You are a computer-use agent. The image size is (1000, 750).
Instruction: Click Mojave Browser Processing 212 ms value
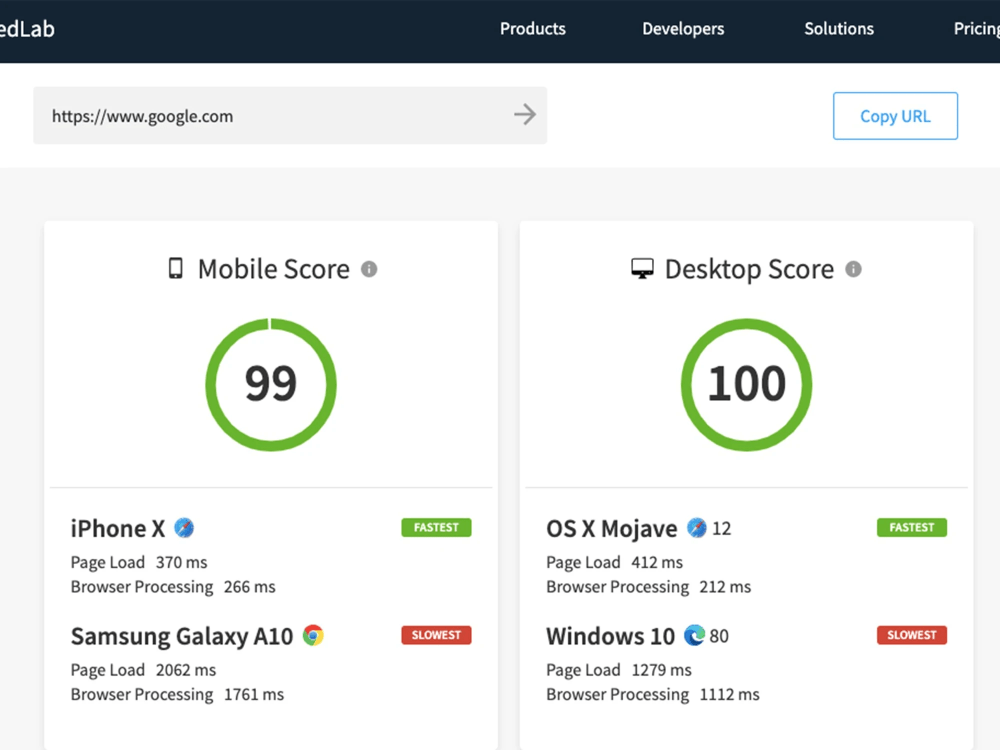click(725, 587)
